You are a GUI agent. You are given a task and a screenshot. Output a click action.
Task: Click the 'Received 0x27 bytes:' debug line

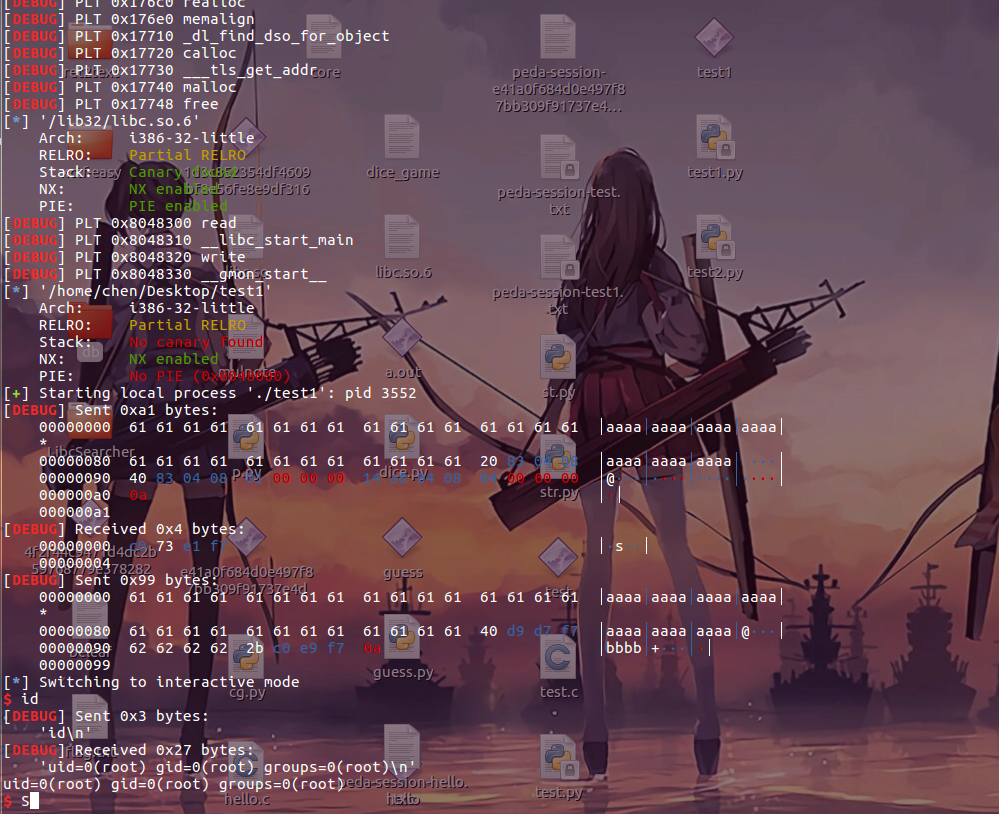click(129, 750)
